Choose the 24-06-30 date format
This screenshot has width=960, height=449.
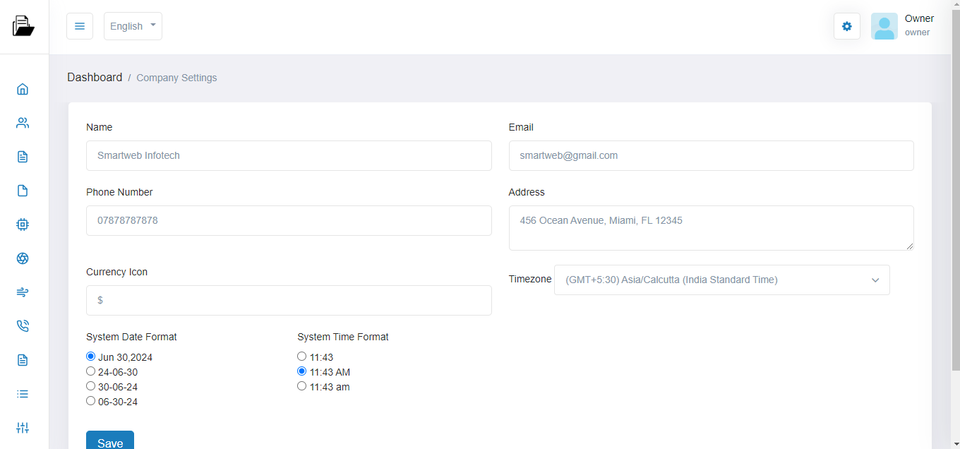point(91,371)
